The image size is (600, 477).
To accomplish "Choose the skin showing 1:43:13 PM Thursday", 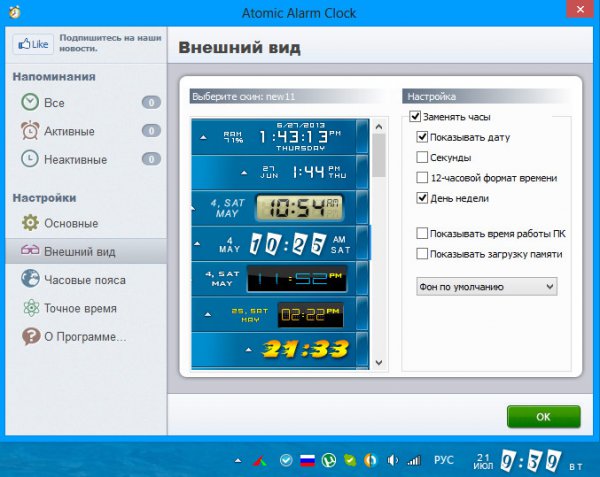I will coord(280,137).
